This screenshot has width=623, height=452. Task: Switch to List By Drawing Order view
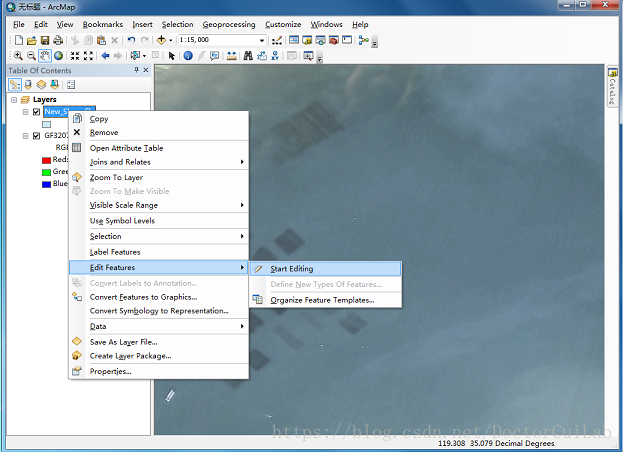(15, 85)
